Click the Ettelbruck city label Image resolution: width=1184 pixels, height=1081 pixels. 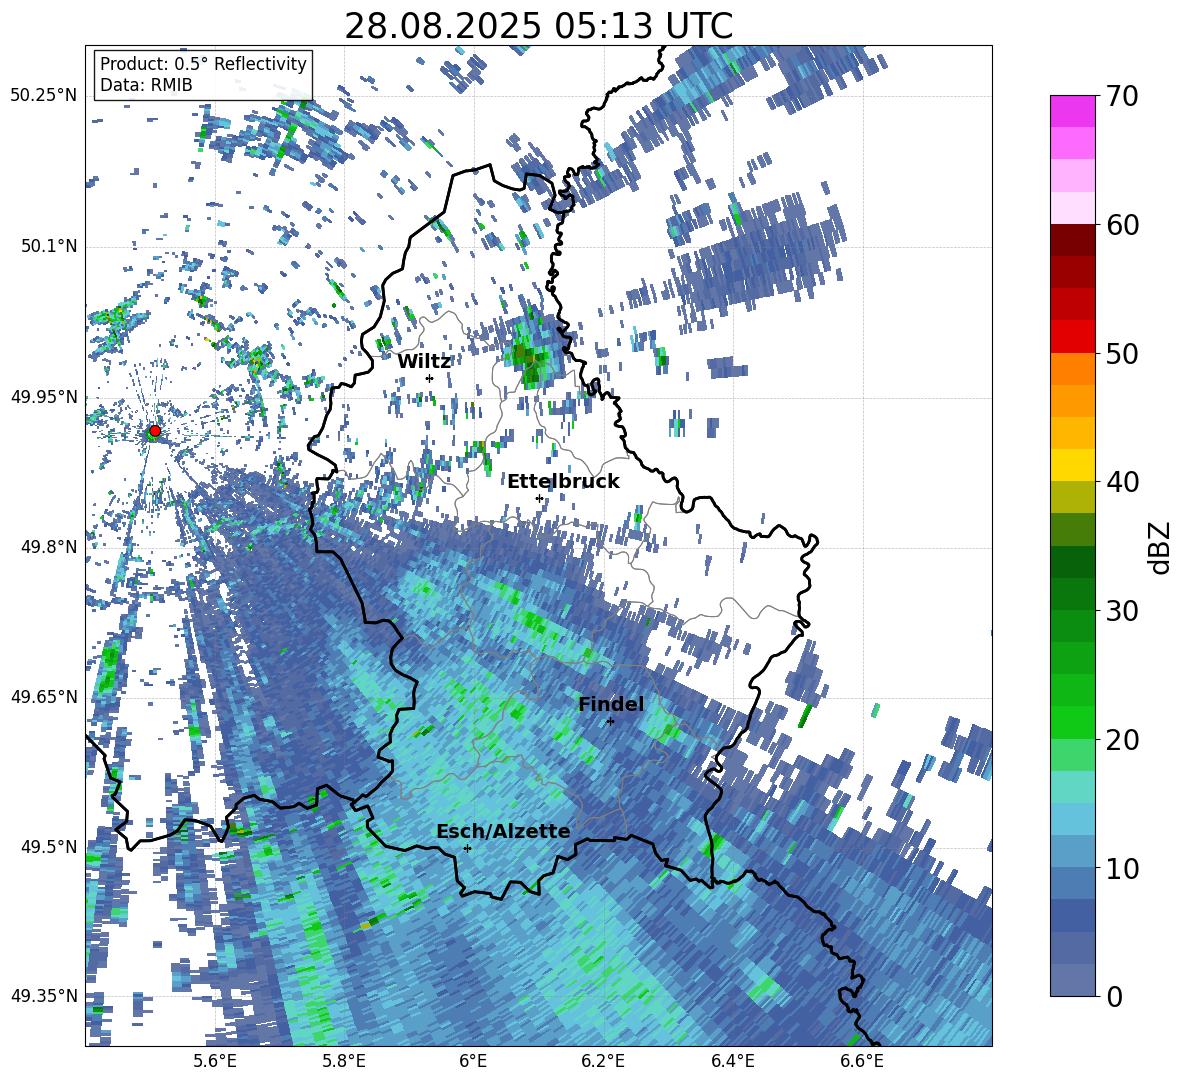[x=563, y=482]
